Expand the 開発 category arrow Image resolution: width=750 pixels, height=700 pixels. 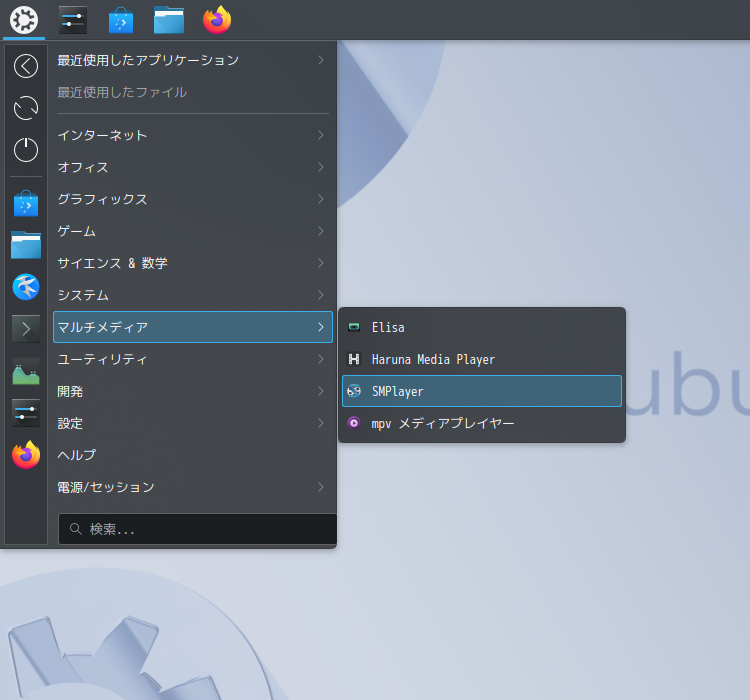[321, 391]
